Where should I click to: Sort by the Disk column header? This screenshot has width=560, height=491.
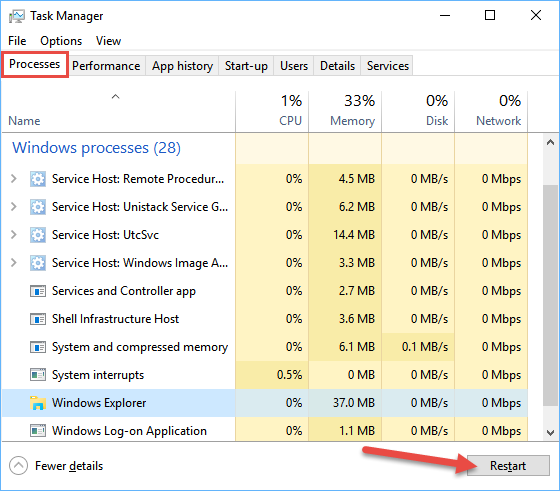coord(418,112)
